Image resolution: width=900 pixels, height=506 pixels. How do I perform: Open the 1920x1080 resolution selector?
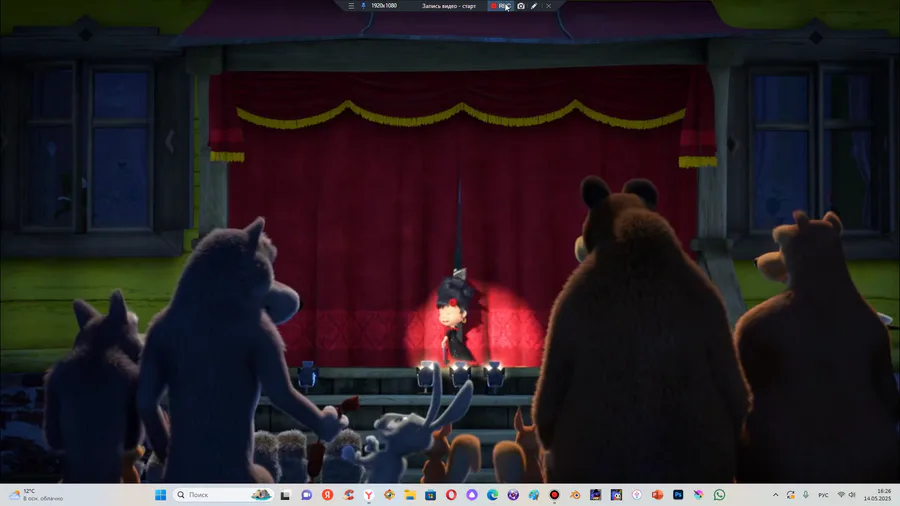[384, 6]
